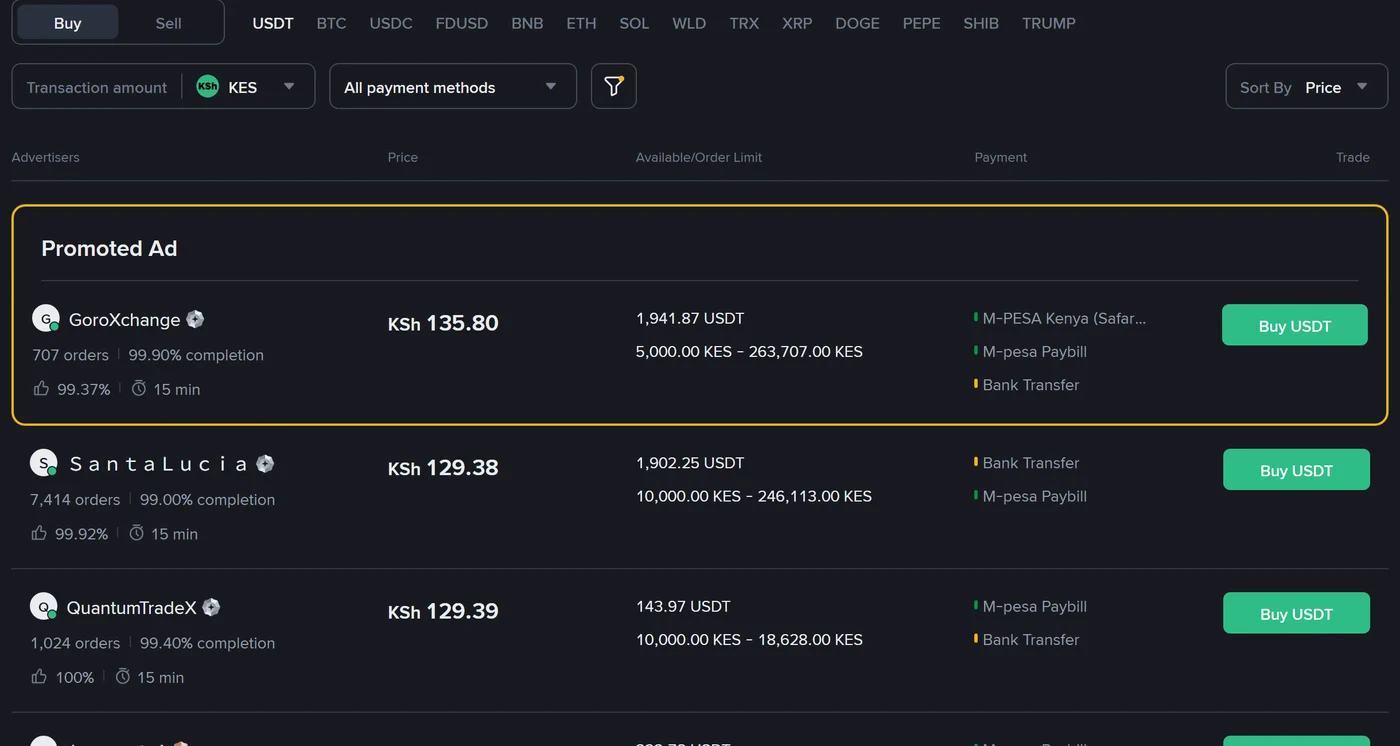Select the DOGE tab
This screenshot has width=1400, height=746.
pos(857,23)
